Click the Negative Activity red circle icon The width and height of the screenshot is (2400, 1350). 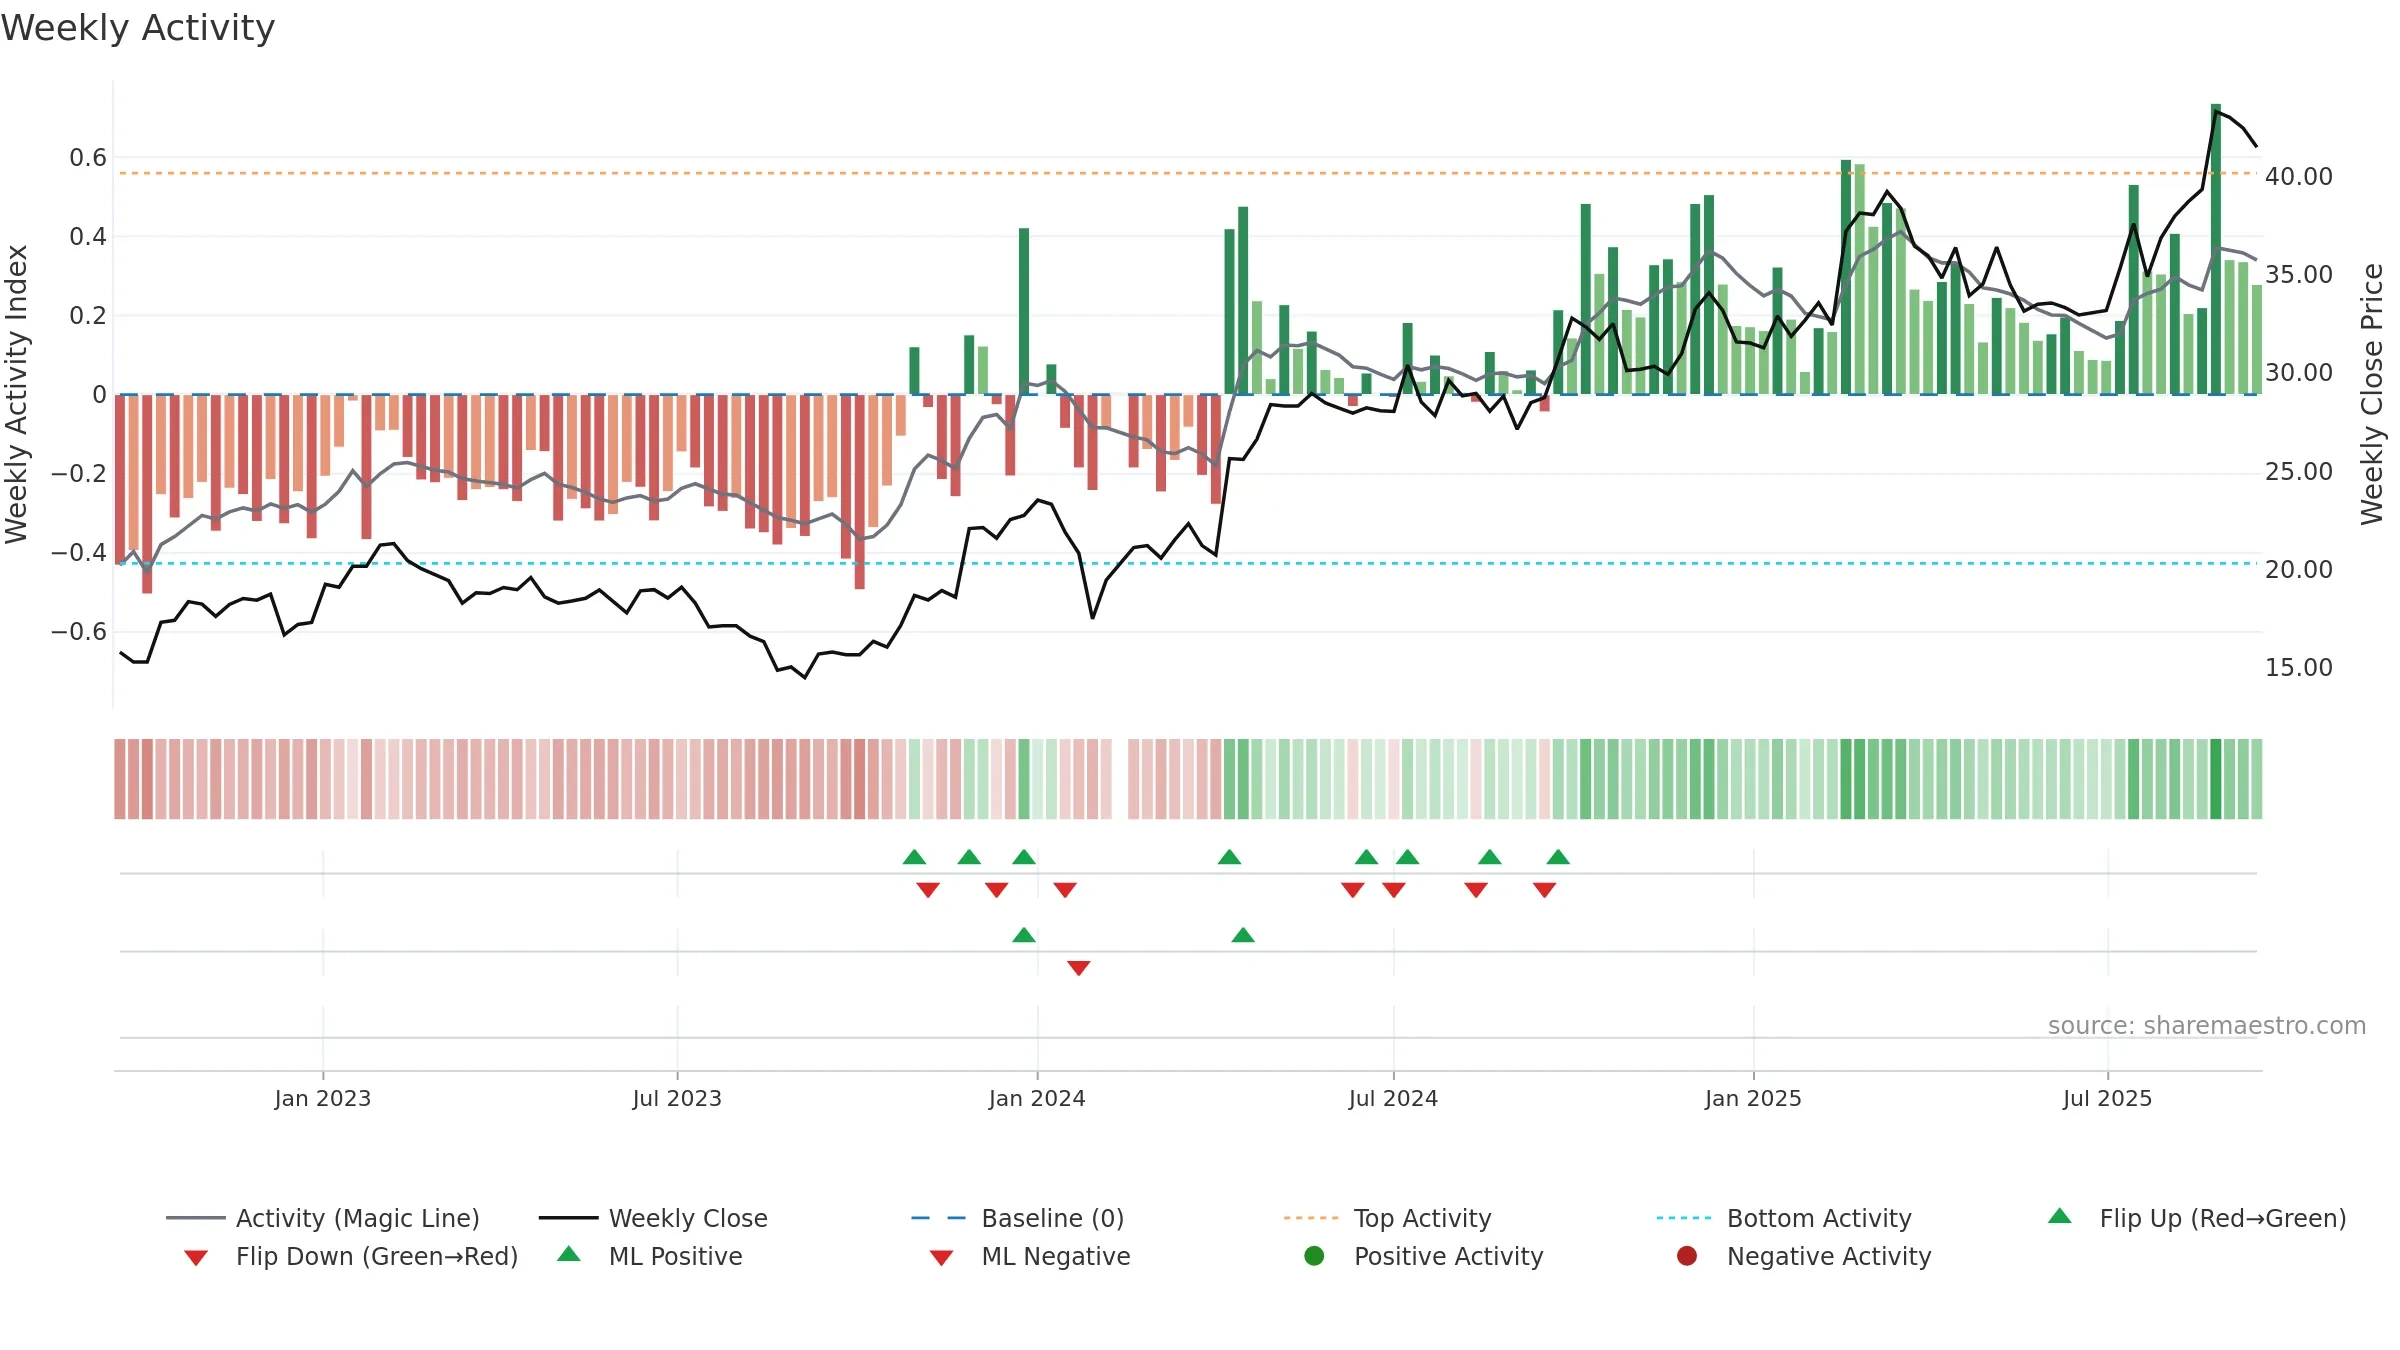[x=1687, y=1255]
